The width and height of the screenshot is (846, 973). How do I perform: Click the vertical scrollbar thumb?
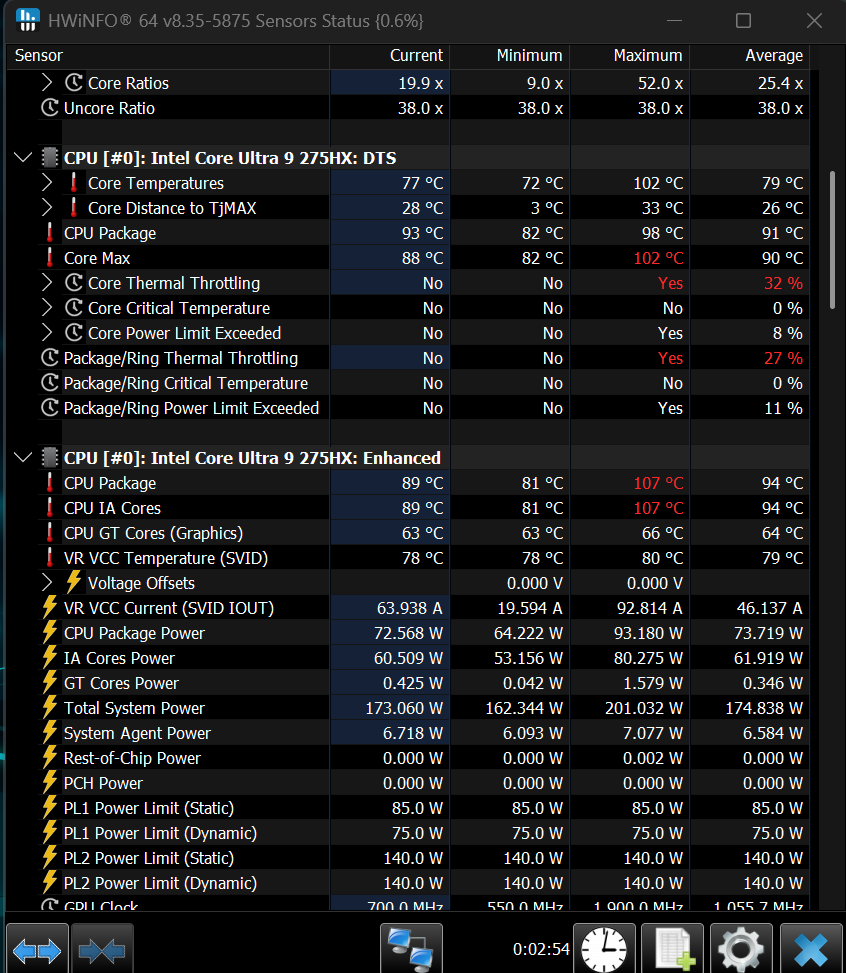(832, 240)
